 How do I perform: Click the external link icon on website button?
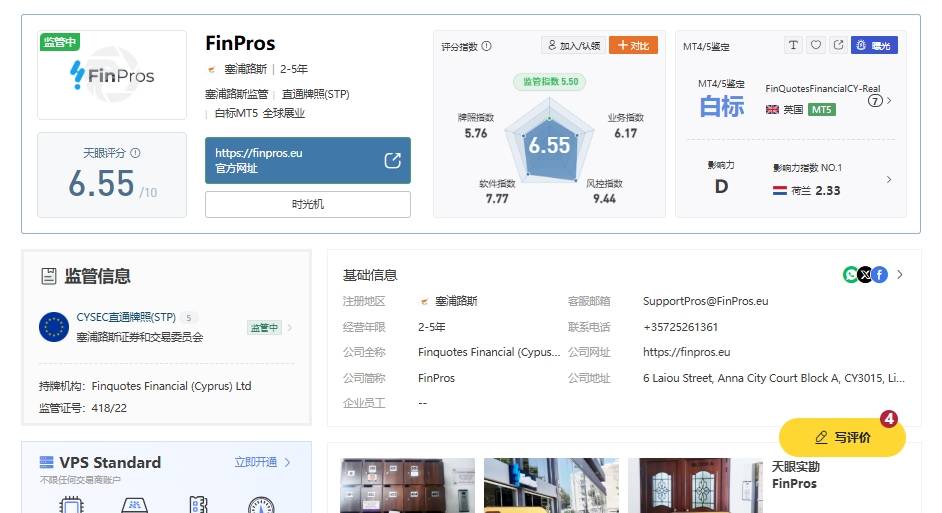tap(392, 160)
